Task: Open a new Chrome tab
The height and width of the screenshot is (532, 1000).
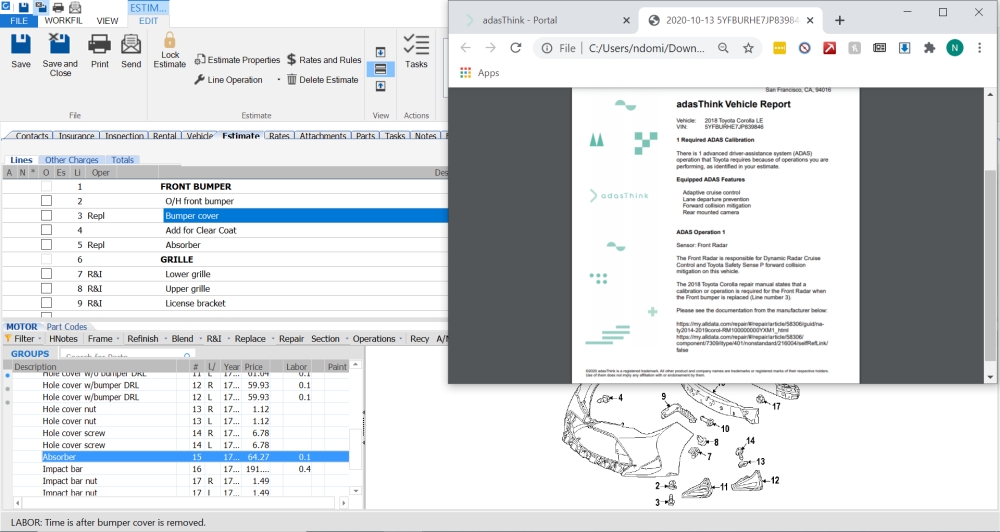Action: (839, 20)
